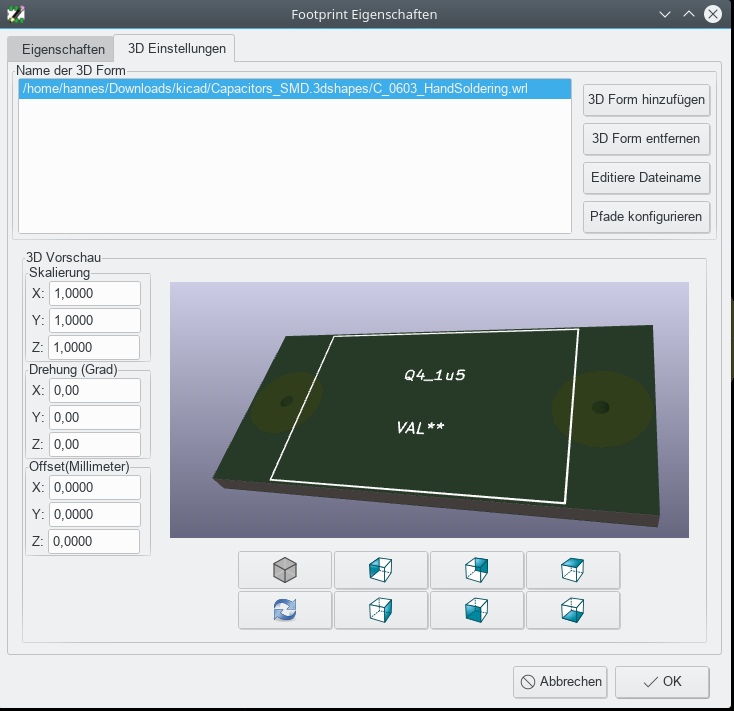Screen dimensions: 734x711
Task: Confirm the dialog with OK
Action: [x=662, y=682]
